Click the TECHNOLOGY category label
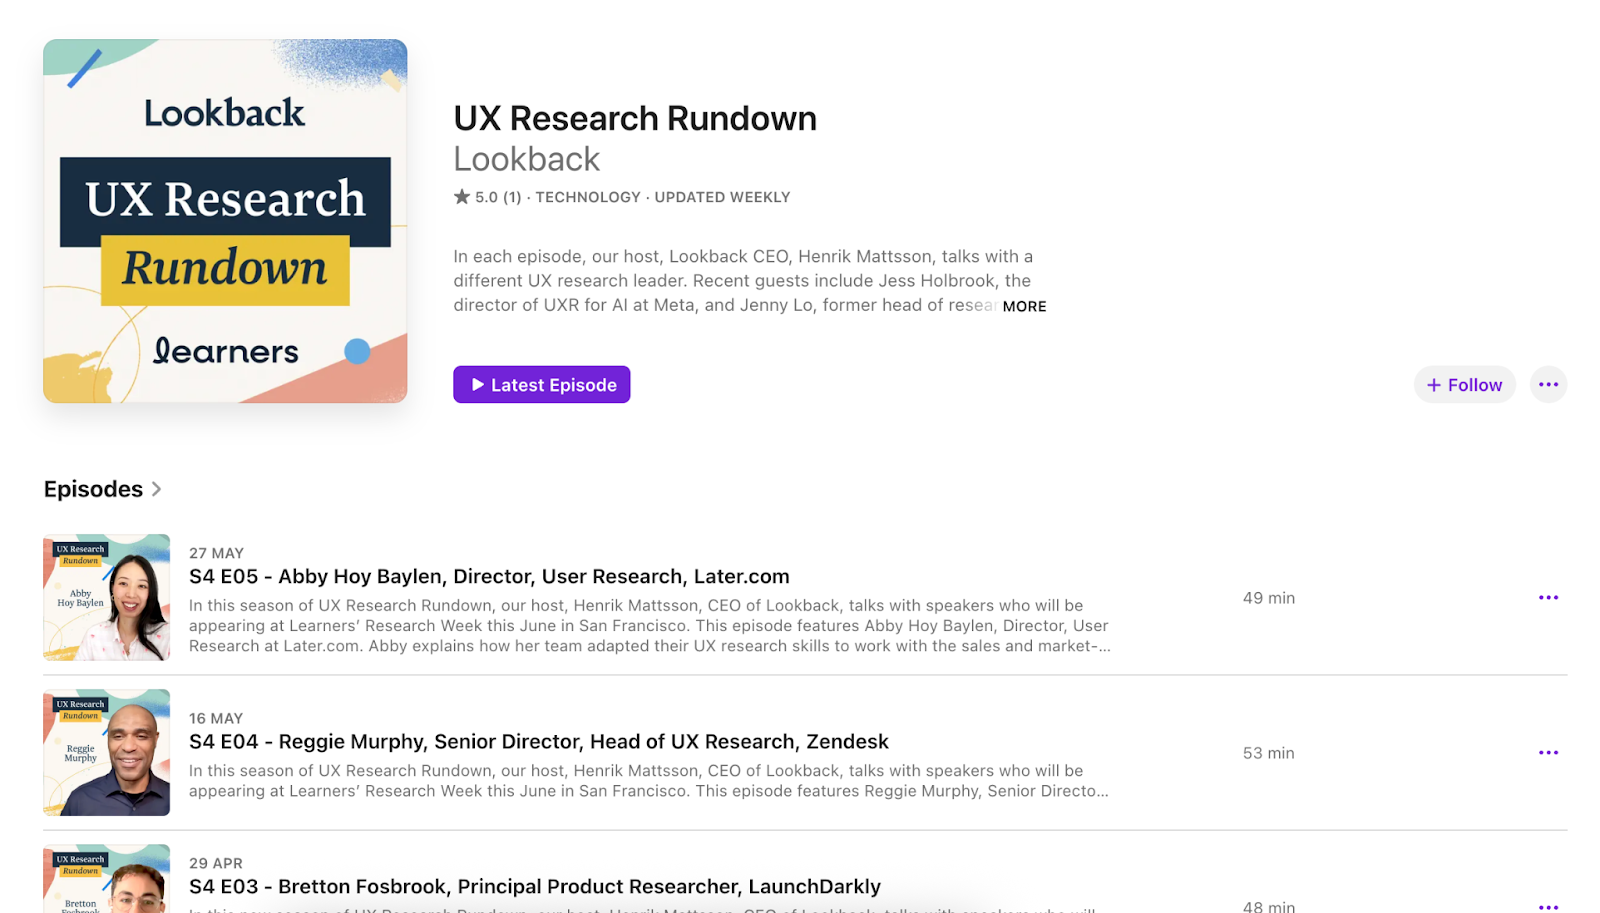This screenshot has width=1600, height=913. (x=588, y=197)
